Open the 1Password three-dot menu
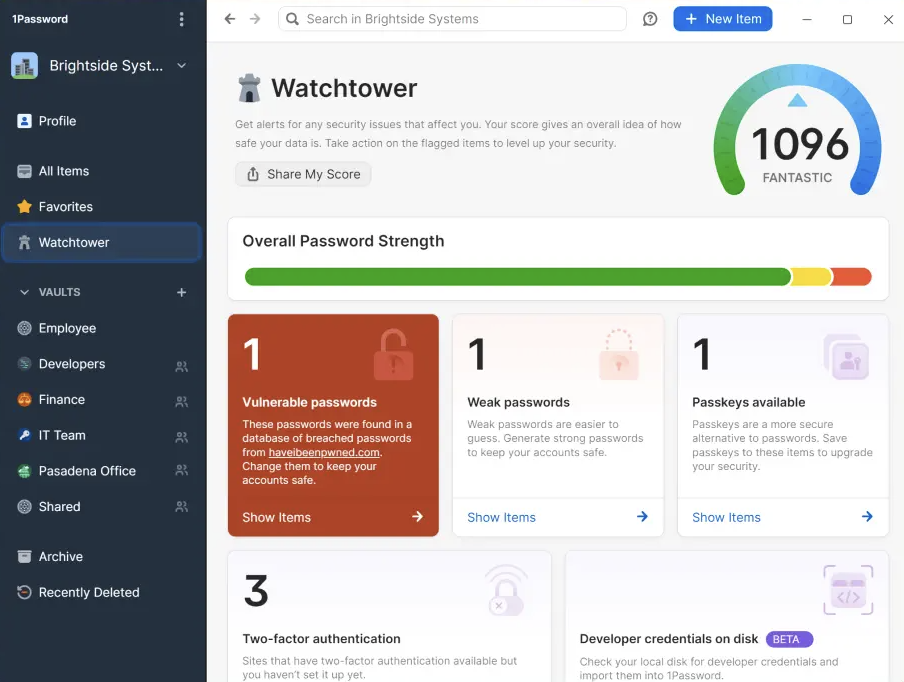The height and width of the screenshot is (682, 904). click(x=182, y=19)
